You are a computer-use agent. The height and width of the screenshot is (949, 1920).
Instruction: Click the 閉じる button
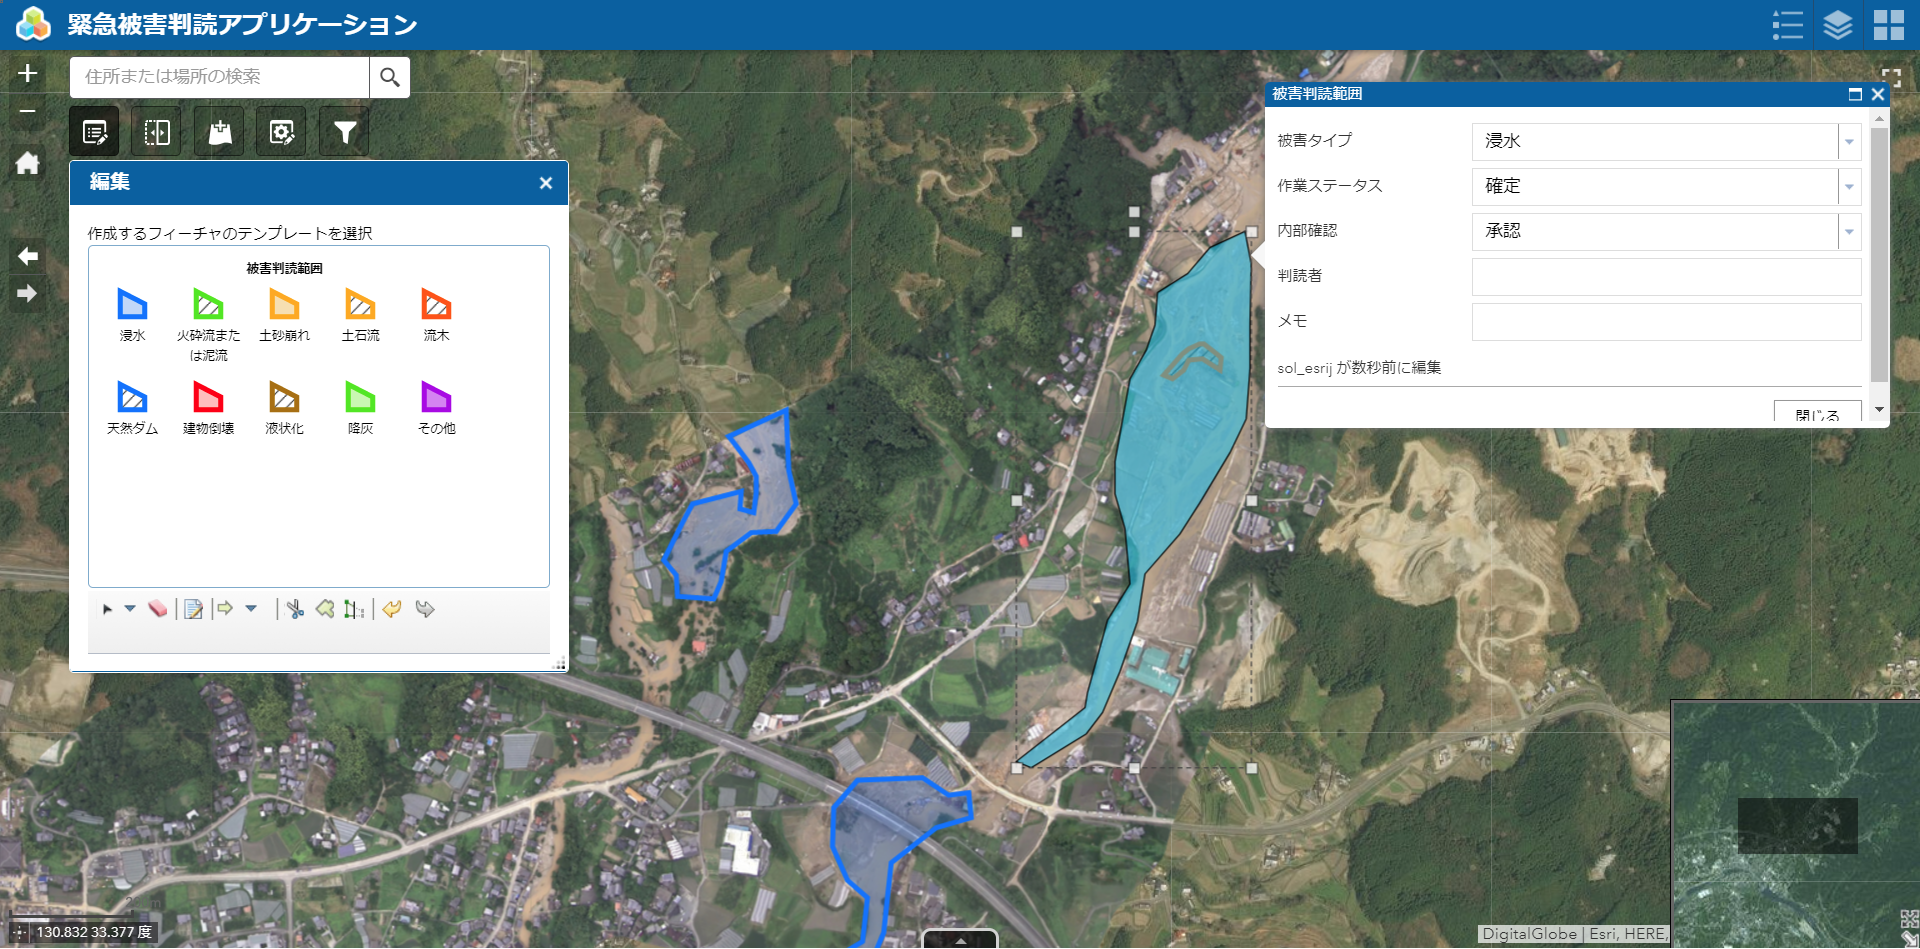(x=1817, y=413)
